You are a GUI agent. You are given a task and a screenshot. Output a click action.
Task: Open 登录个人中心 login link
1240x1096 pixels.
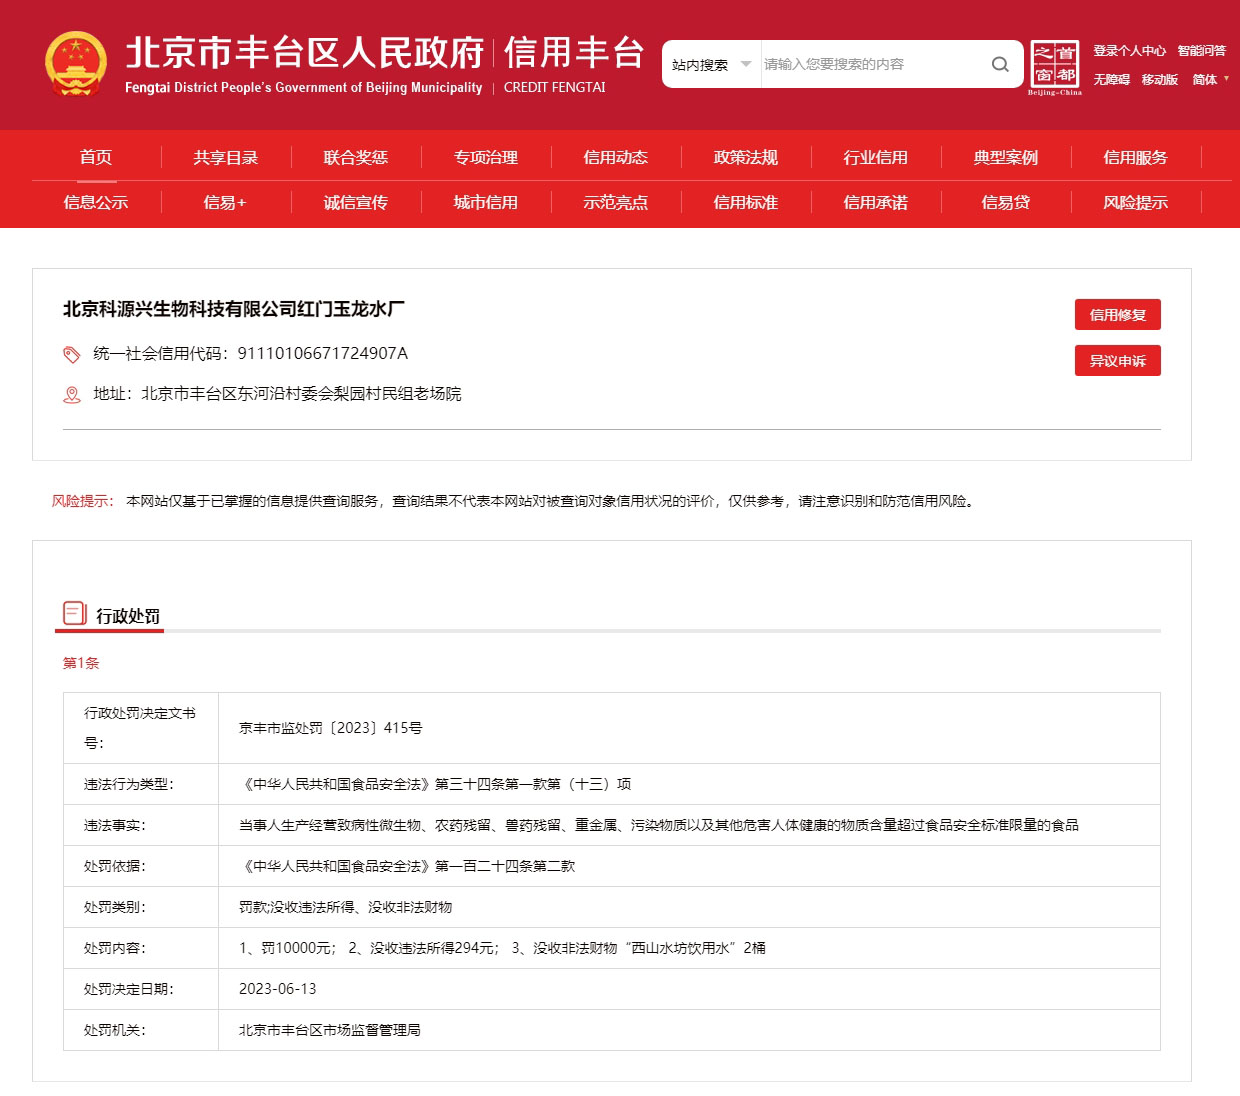tap(1129, 50)
